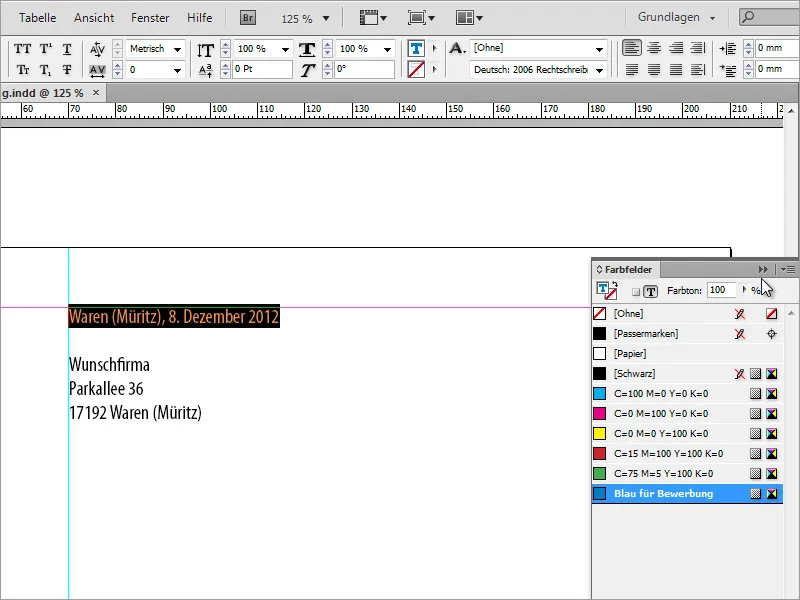Open the language Deutsch: 2006 dropdown
This screenshot has width=800, height=600.
[x=599, y=70]
